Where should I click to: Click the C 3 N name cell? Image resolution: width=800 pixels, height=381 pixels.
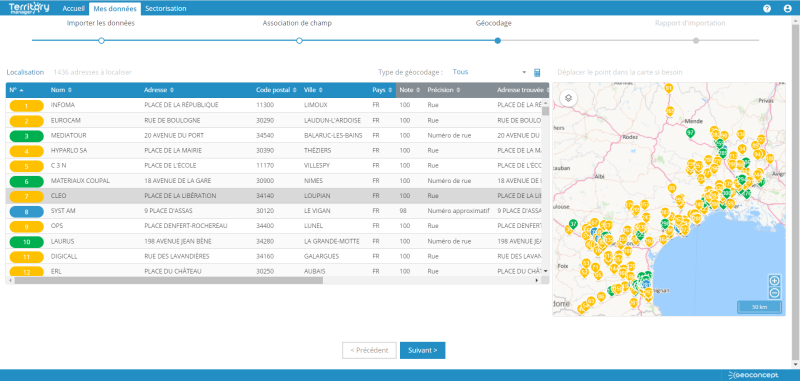pos(59,166)
